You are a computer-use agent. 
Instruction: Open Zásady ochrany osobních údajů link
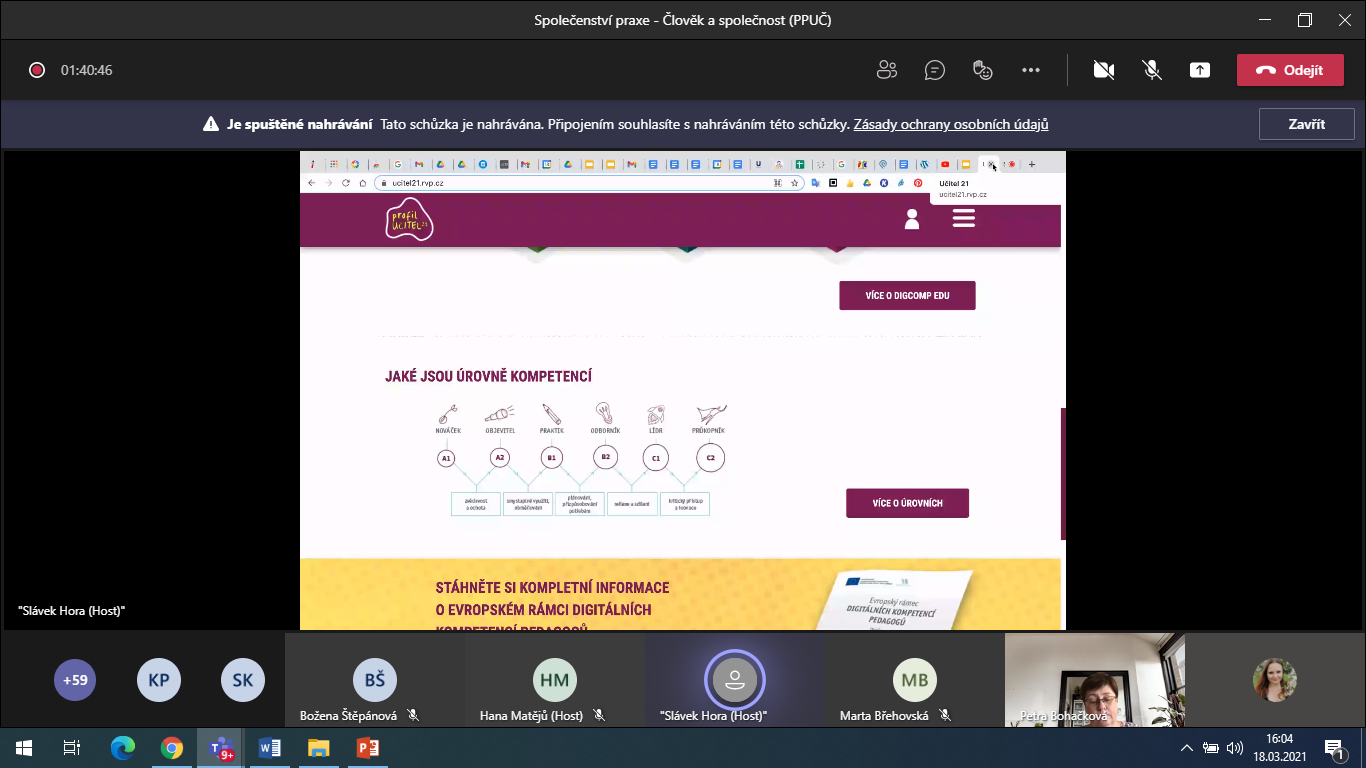[x=950, y=125]
